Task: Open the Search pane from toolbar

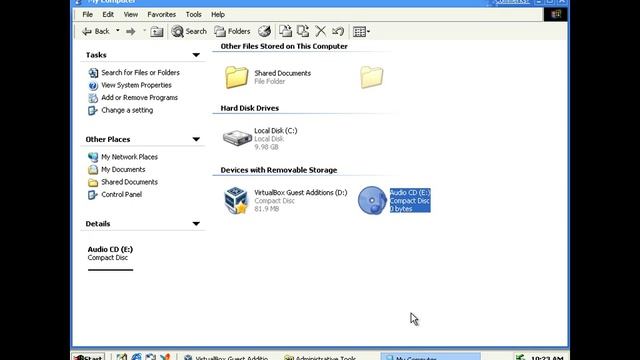Action: (x=189, y=31)
